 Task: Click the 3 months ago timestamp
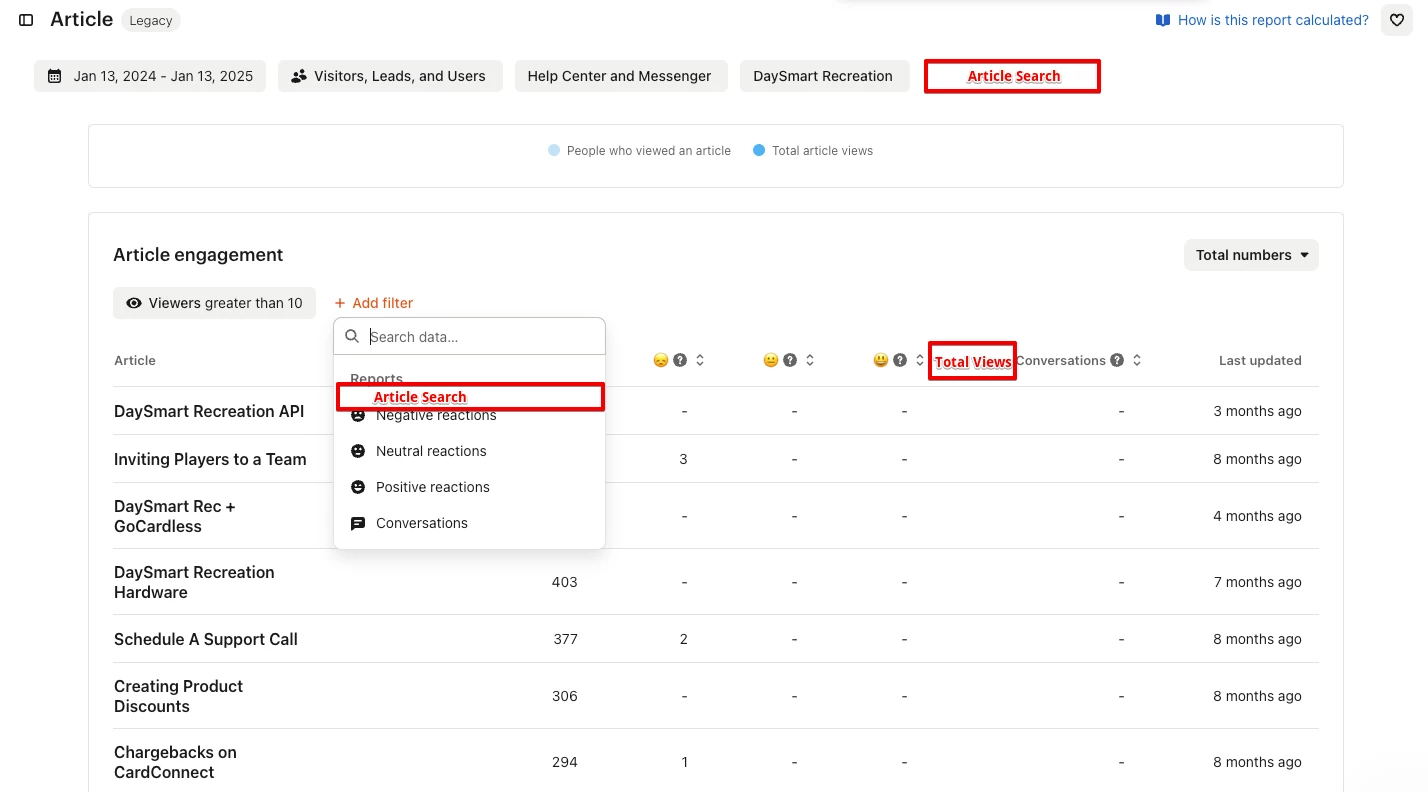(x=1258, y=411)
